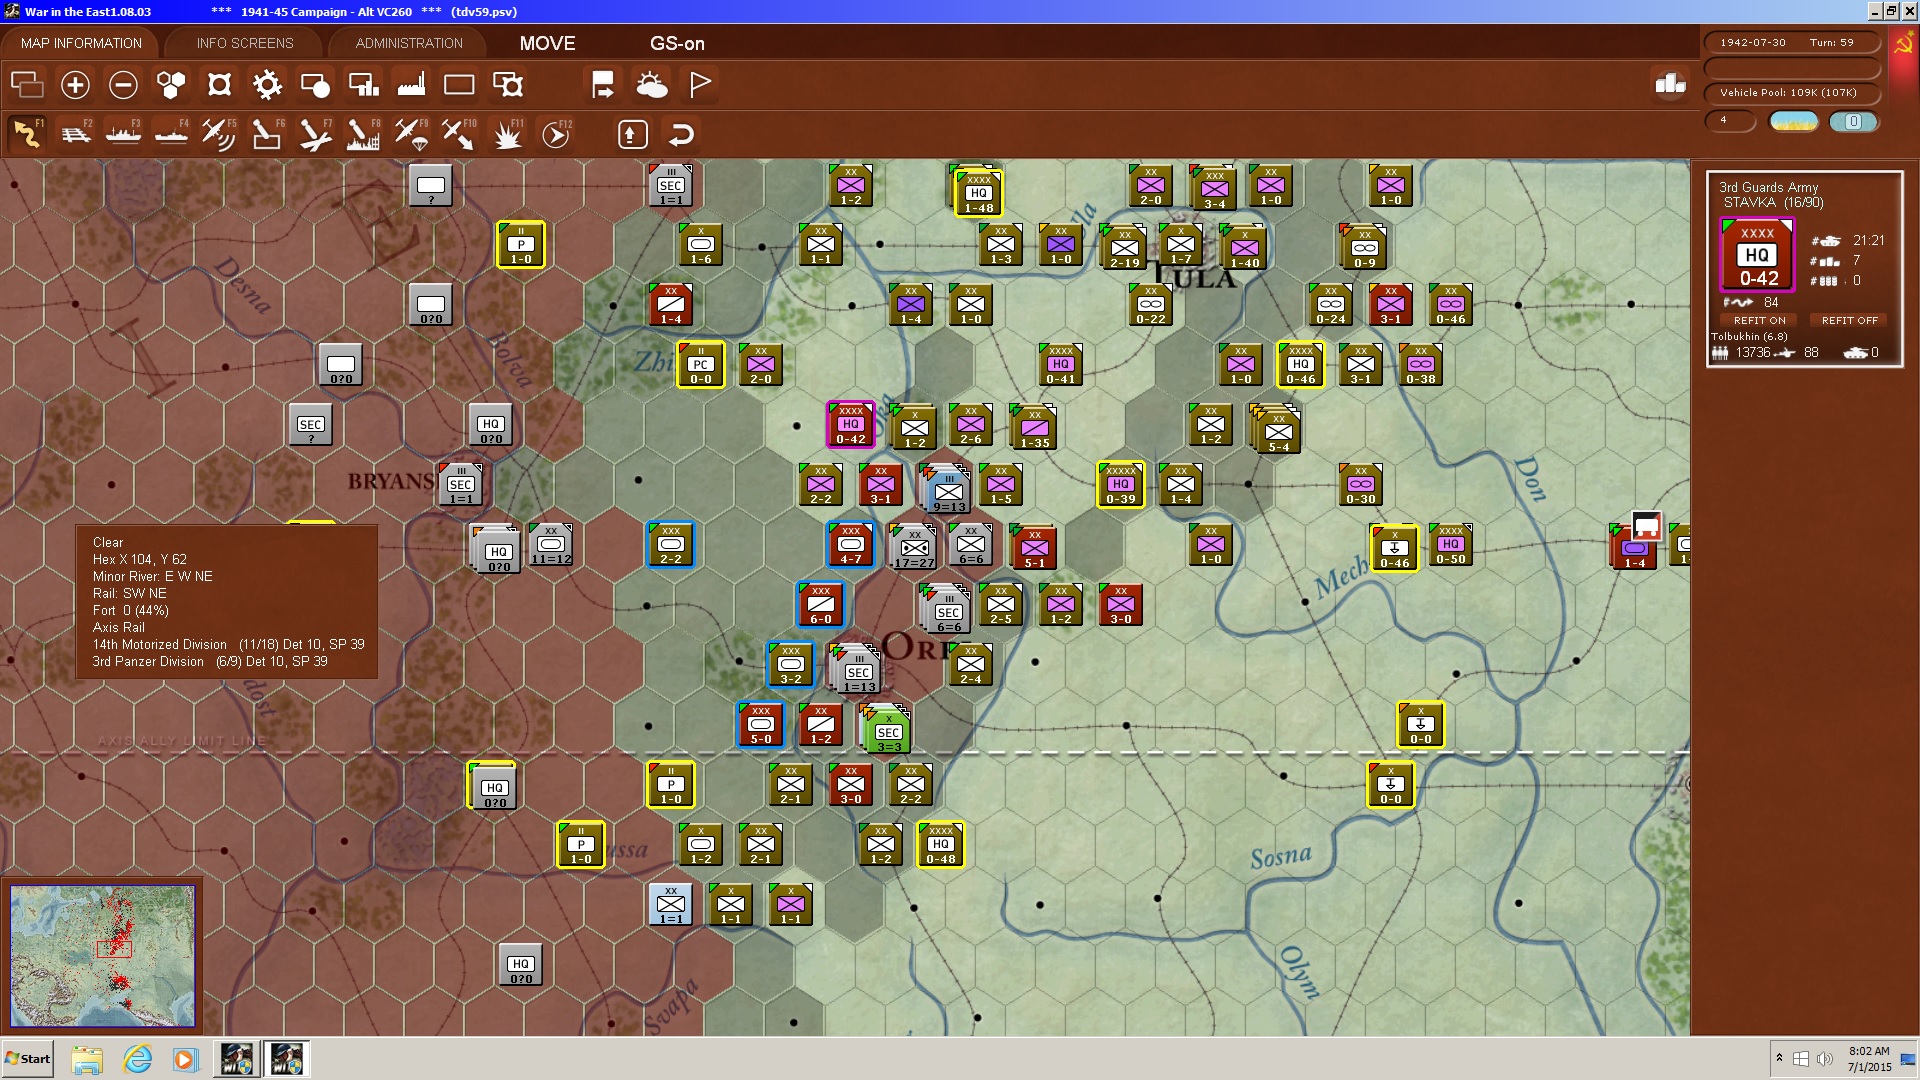Viewport: 1920px width, 1080px height.
Task: Toggle the gear-shaped fort levels overlay
Action: (x=267, y=85)
